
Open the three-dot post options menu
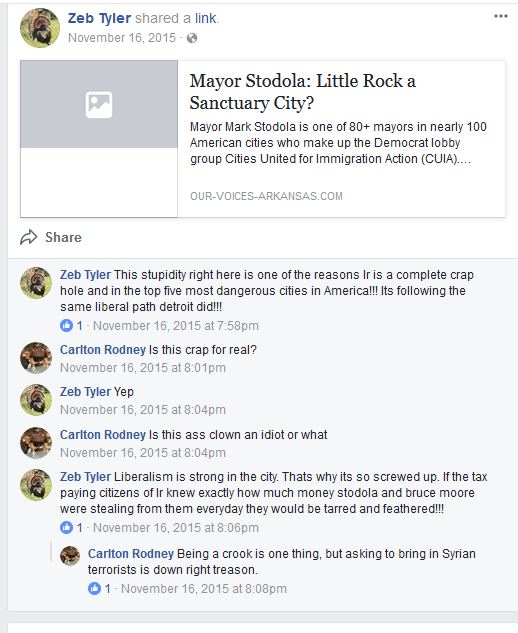pos(501,16)
